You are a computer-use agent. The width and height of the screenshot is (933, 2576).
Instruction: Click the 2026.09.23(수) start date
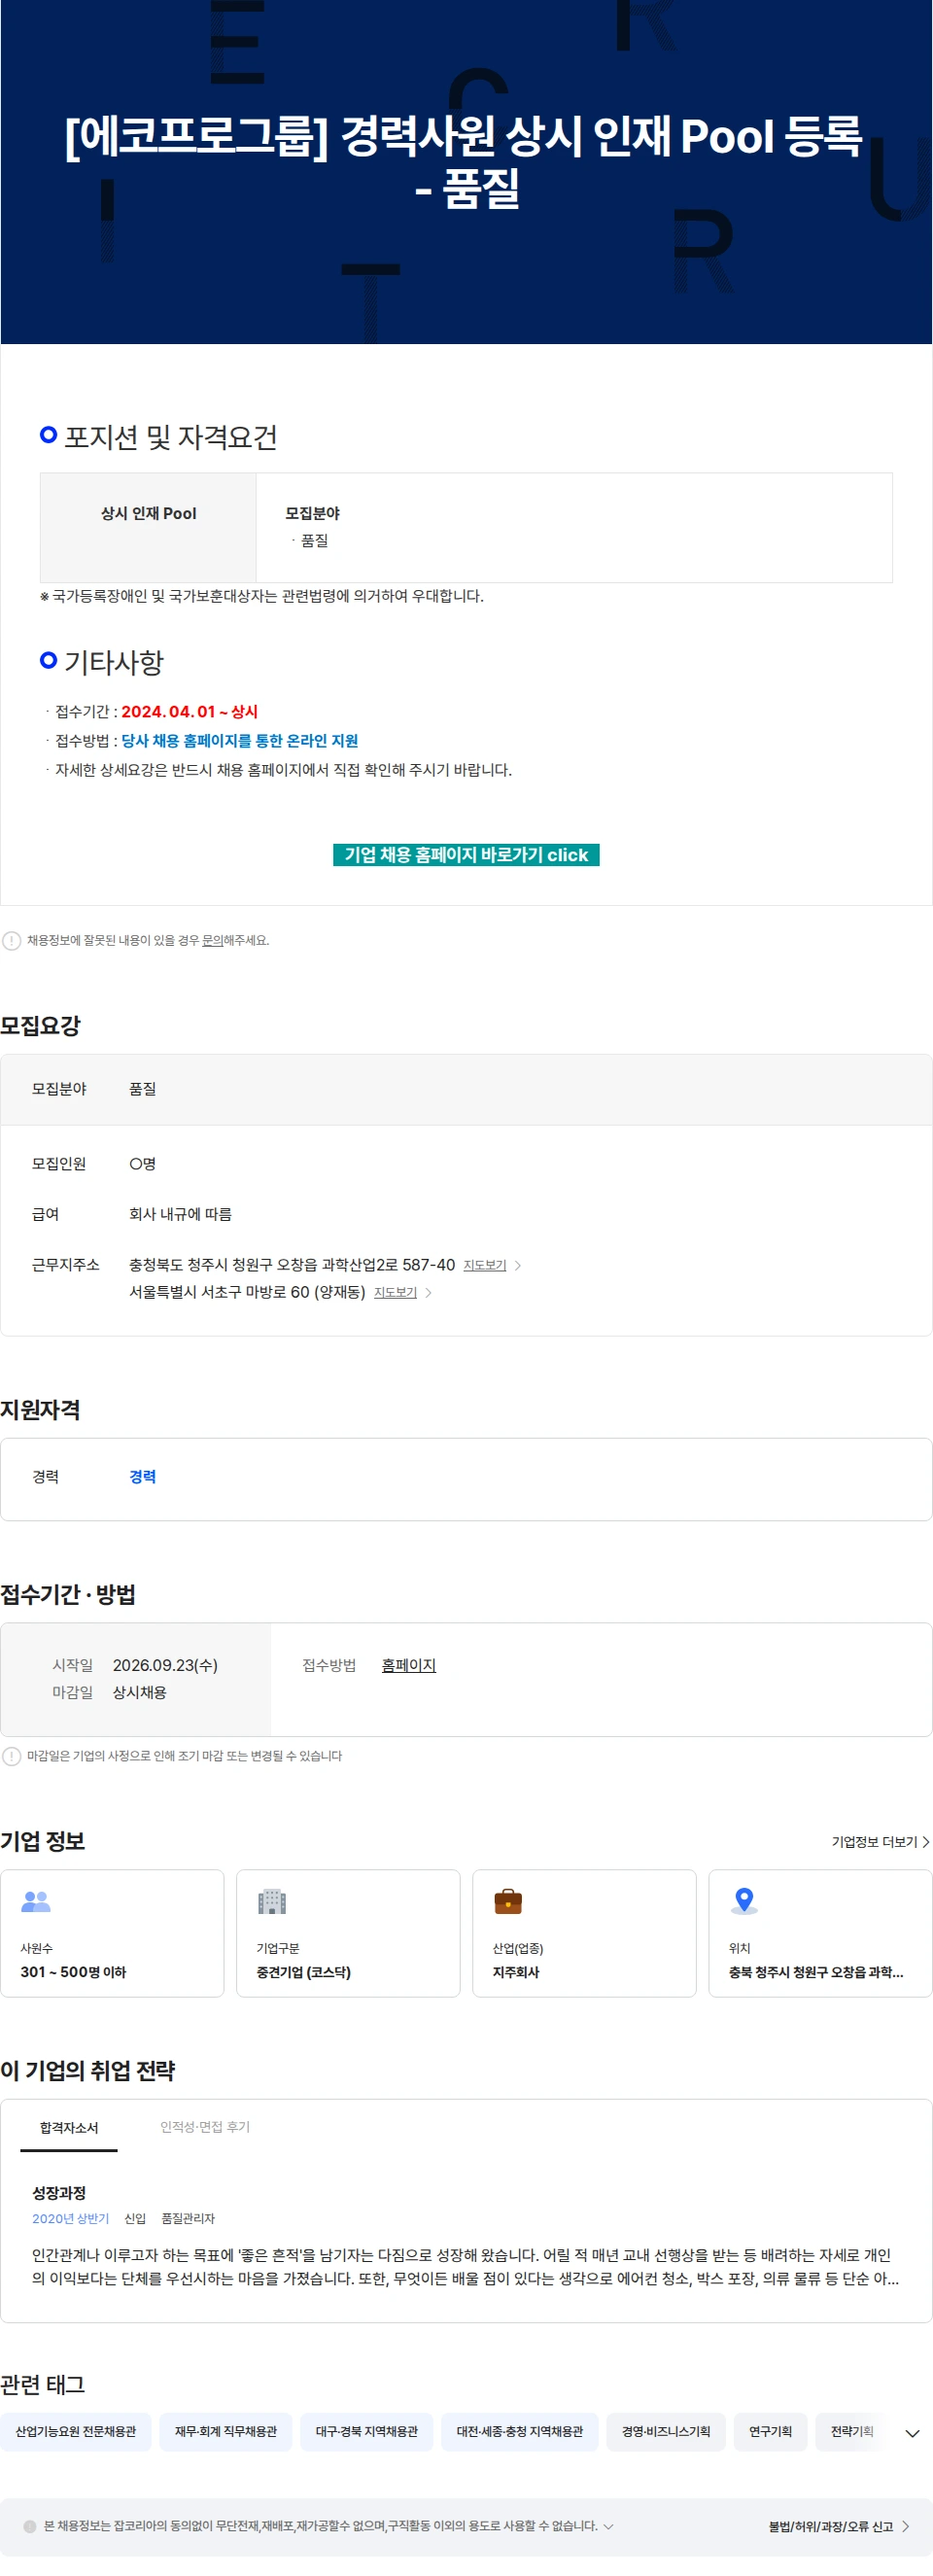click(165, 1665)
